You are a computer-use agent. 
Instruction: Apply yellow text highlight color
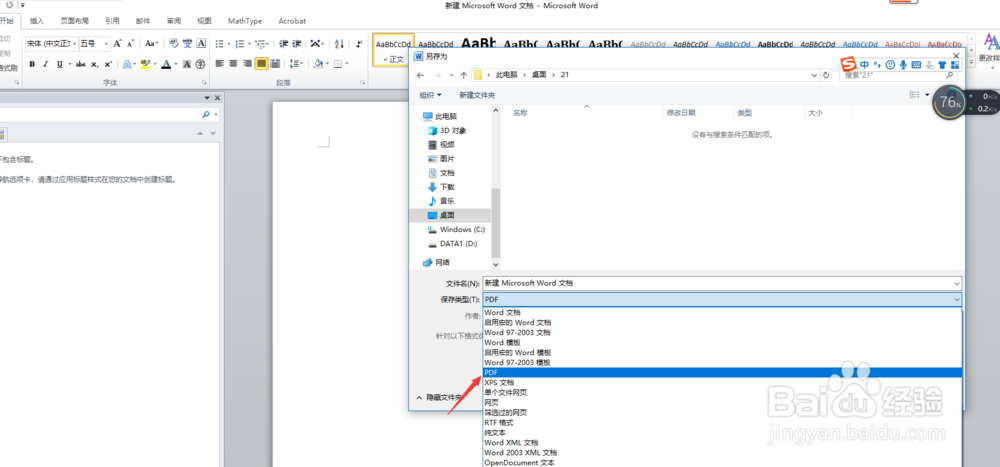click(x=145, y=64)
